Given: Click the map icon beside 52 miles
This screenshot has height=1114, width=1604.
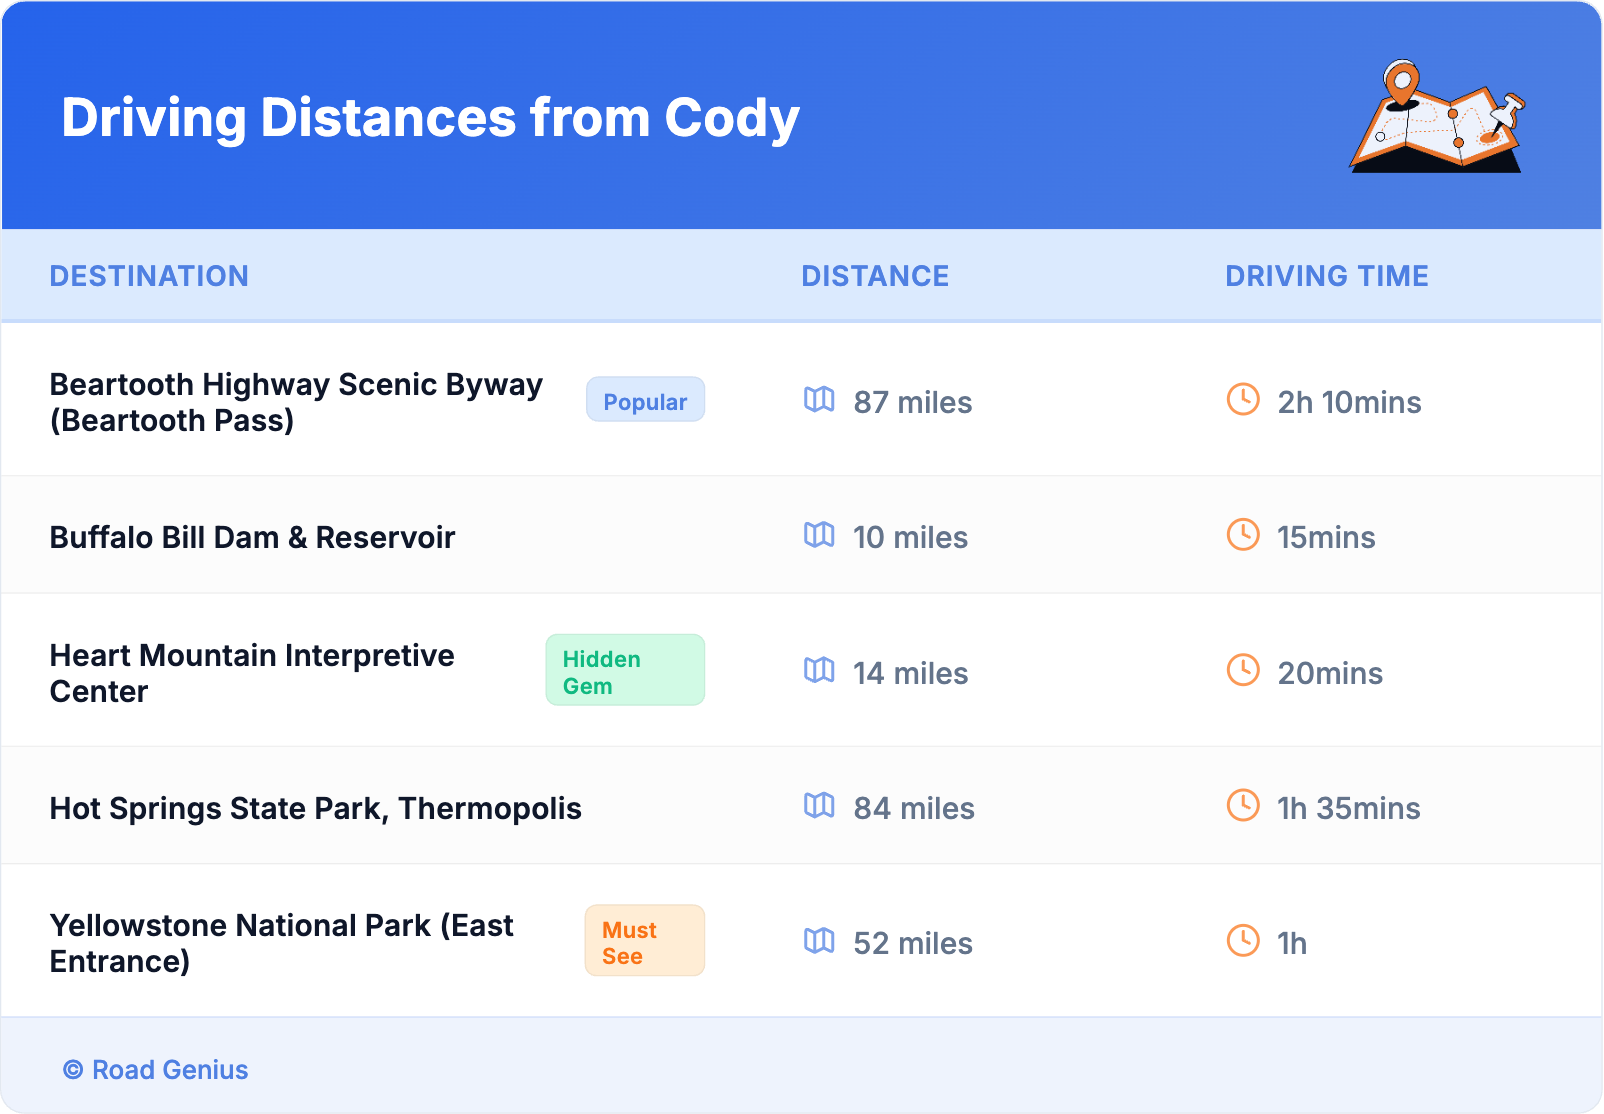Looking at the screenshot, I should (819, 941).
